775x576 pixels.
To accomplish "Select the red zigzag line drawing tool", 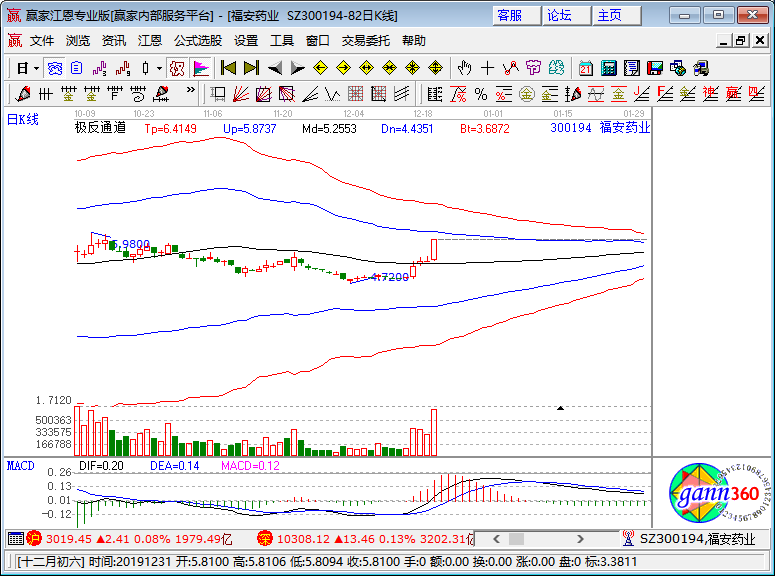I will coord(511,68).
